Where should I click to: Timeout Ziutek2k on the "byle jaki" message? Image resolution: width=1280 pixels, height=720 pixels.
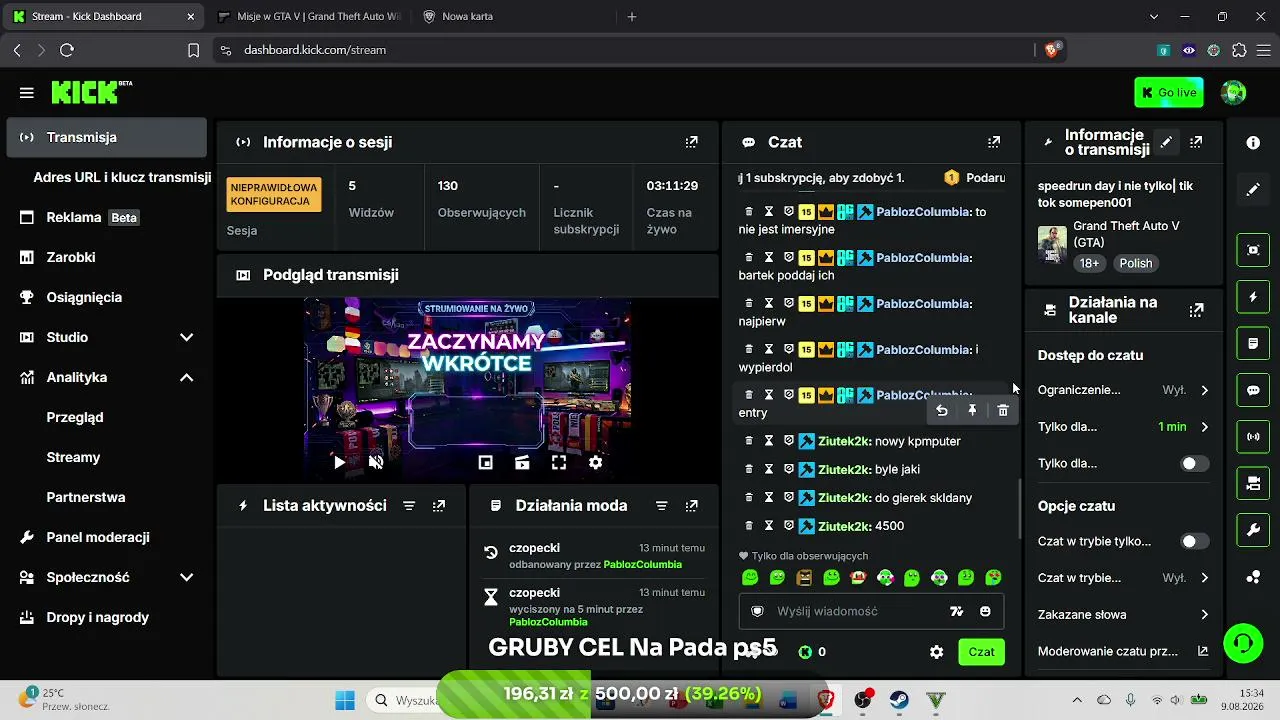point(769,469)
